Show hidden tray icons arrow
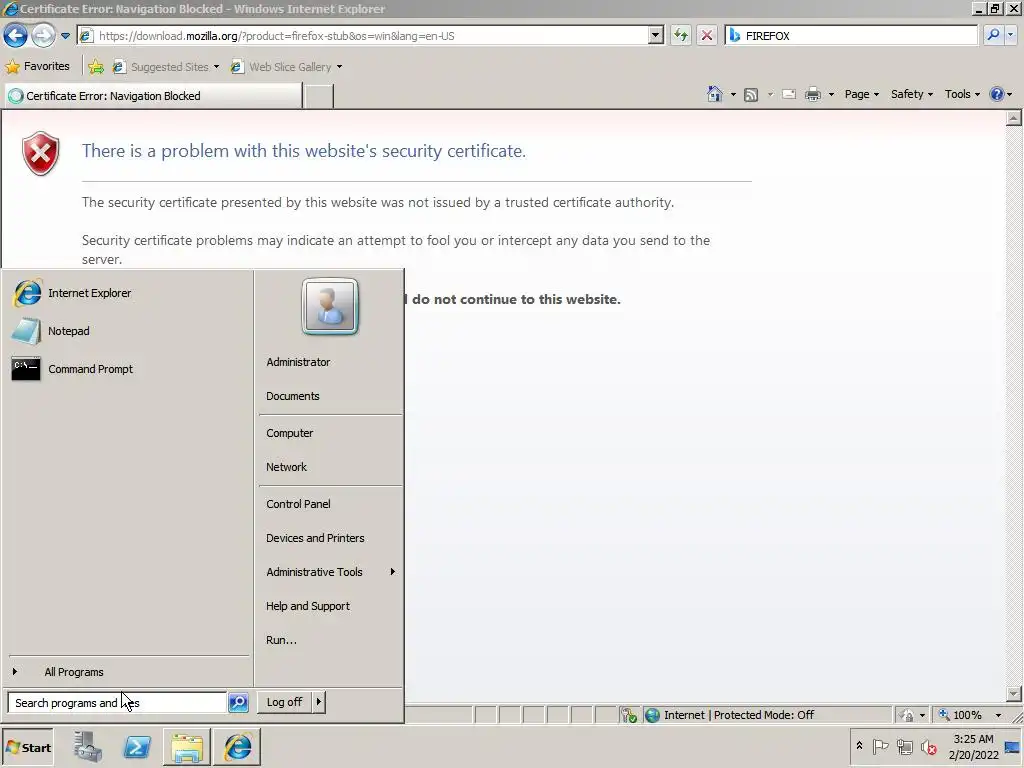The width and height of the screenshot is (1024, 768). (x=859, y=746)
